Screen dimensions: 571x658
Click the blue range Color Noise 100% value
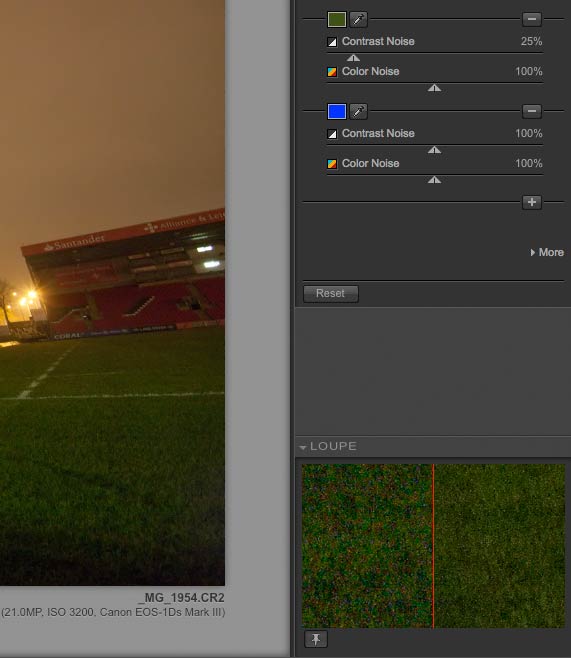529,163
